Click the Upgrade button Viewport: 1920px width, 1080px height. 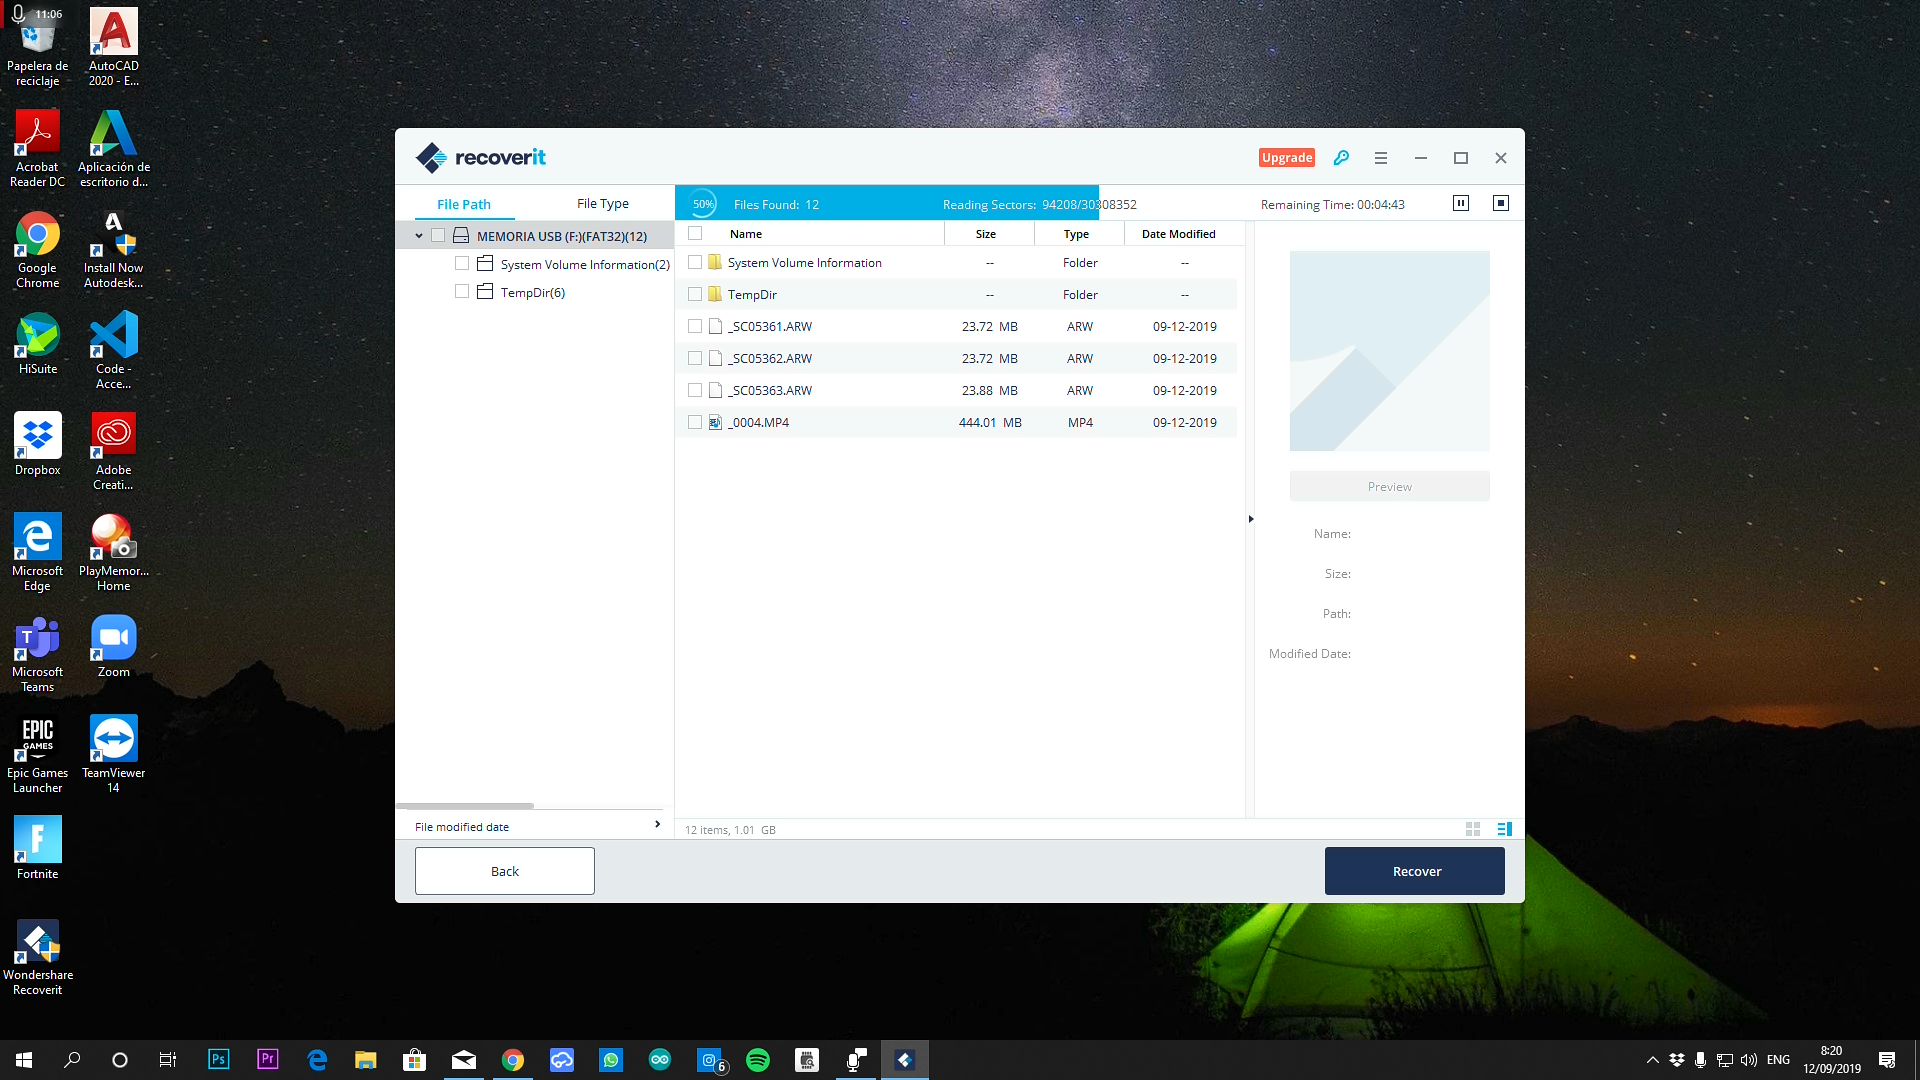(1287, 158)
